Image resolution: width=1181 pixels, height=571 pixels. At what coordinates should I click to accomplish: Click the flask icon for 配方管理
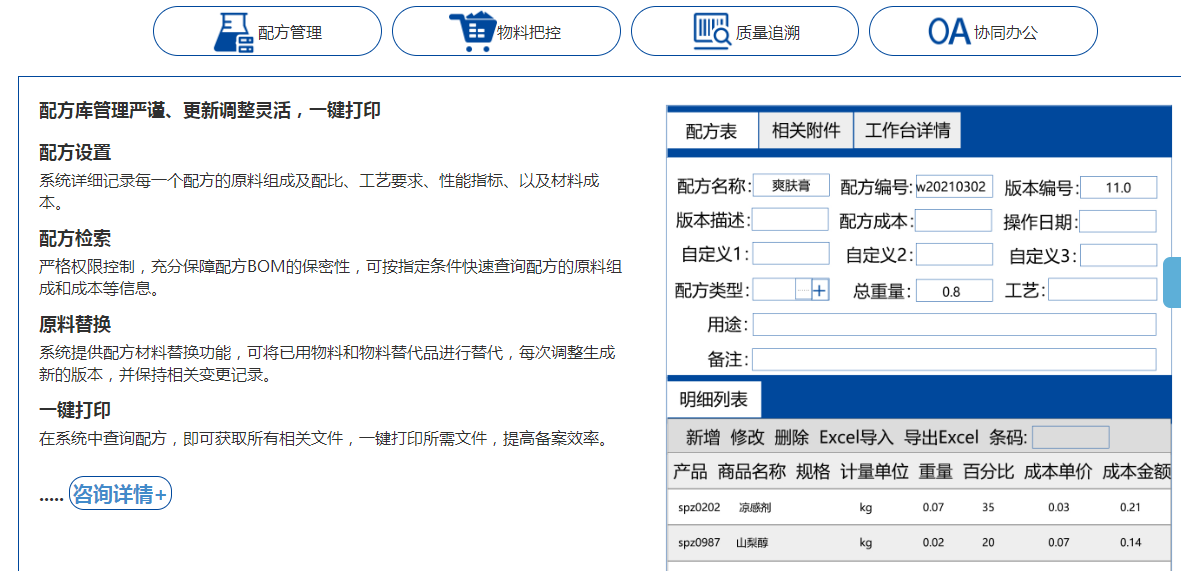[235, 32]
